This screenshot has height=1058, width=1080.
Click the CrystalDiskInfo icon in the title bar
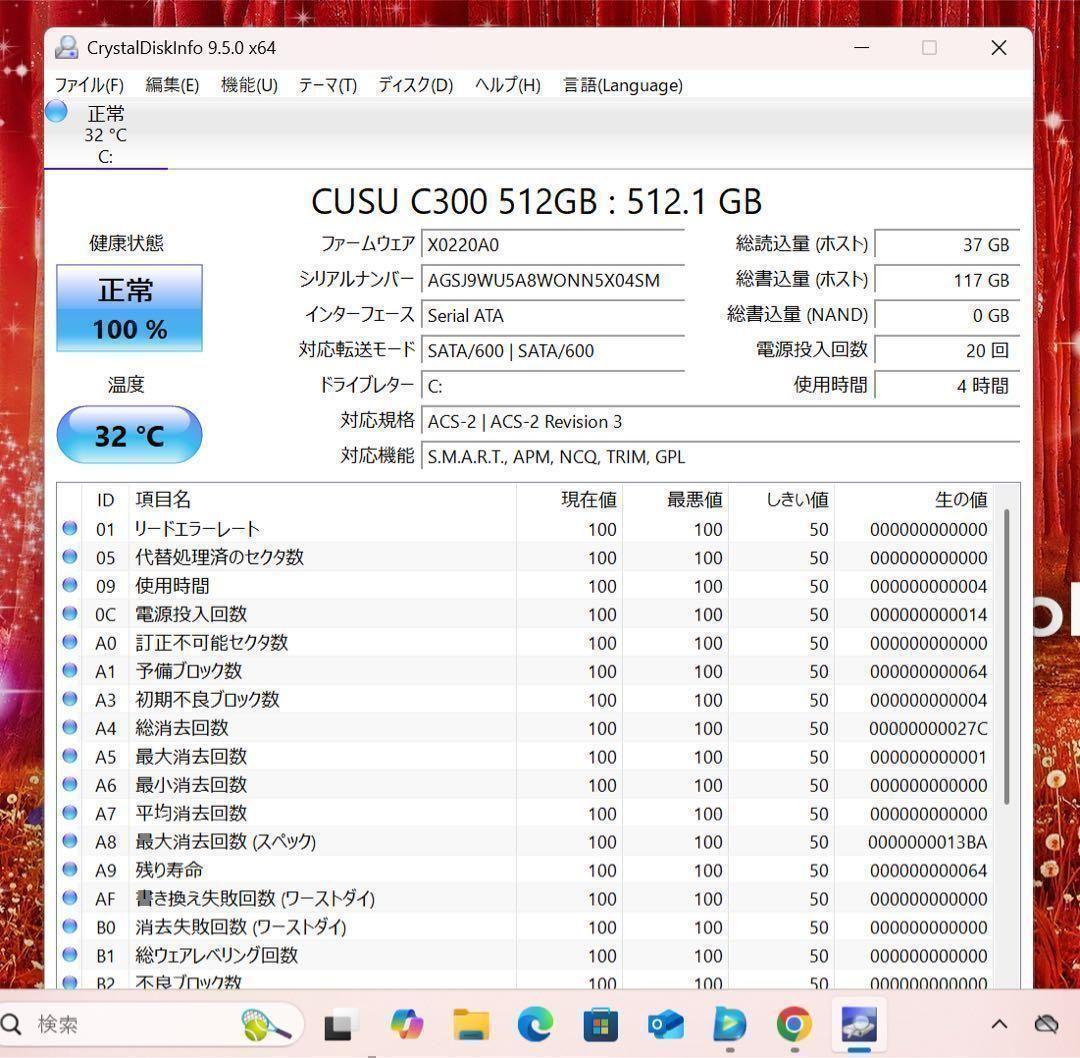66,47
